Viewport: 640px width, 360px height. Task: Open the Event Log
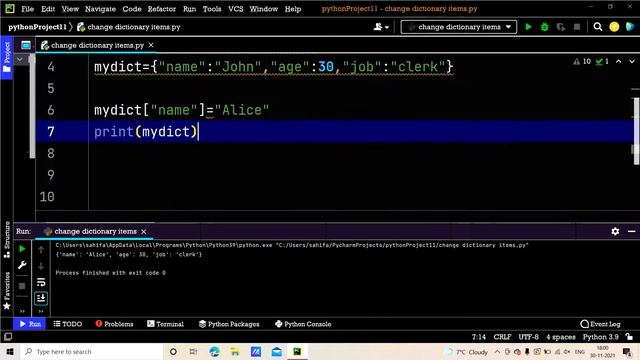600,324
